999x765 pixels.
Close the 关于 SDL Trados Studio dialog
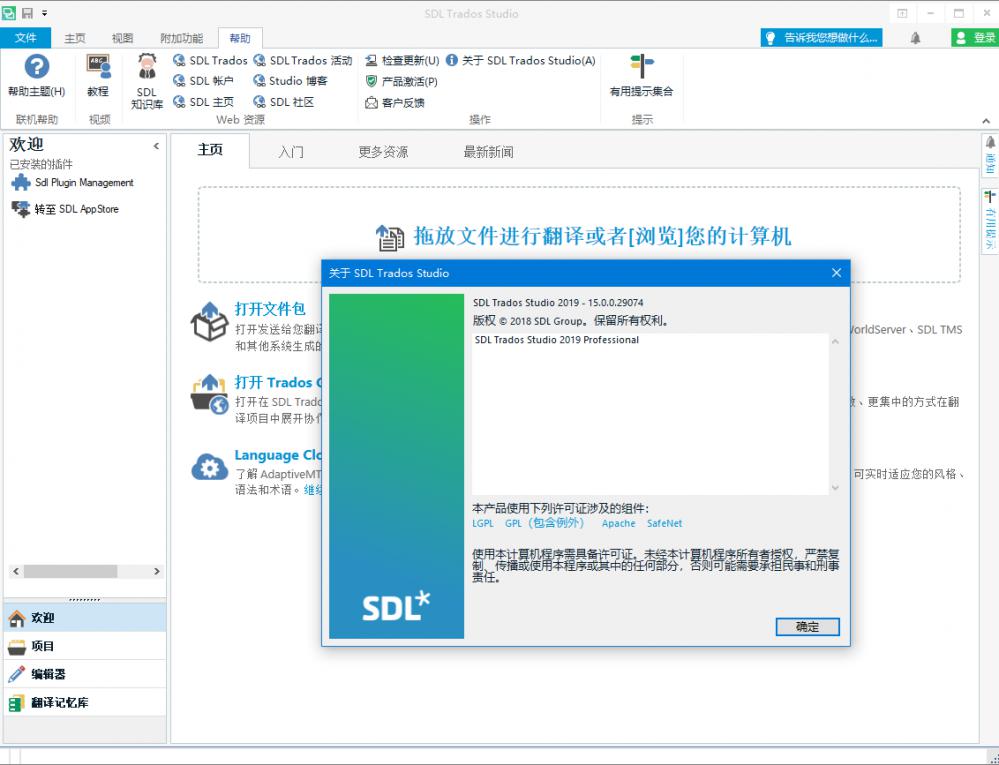[837, 273]
